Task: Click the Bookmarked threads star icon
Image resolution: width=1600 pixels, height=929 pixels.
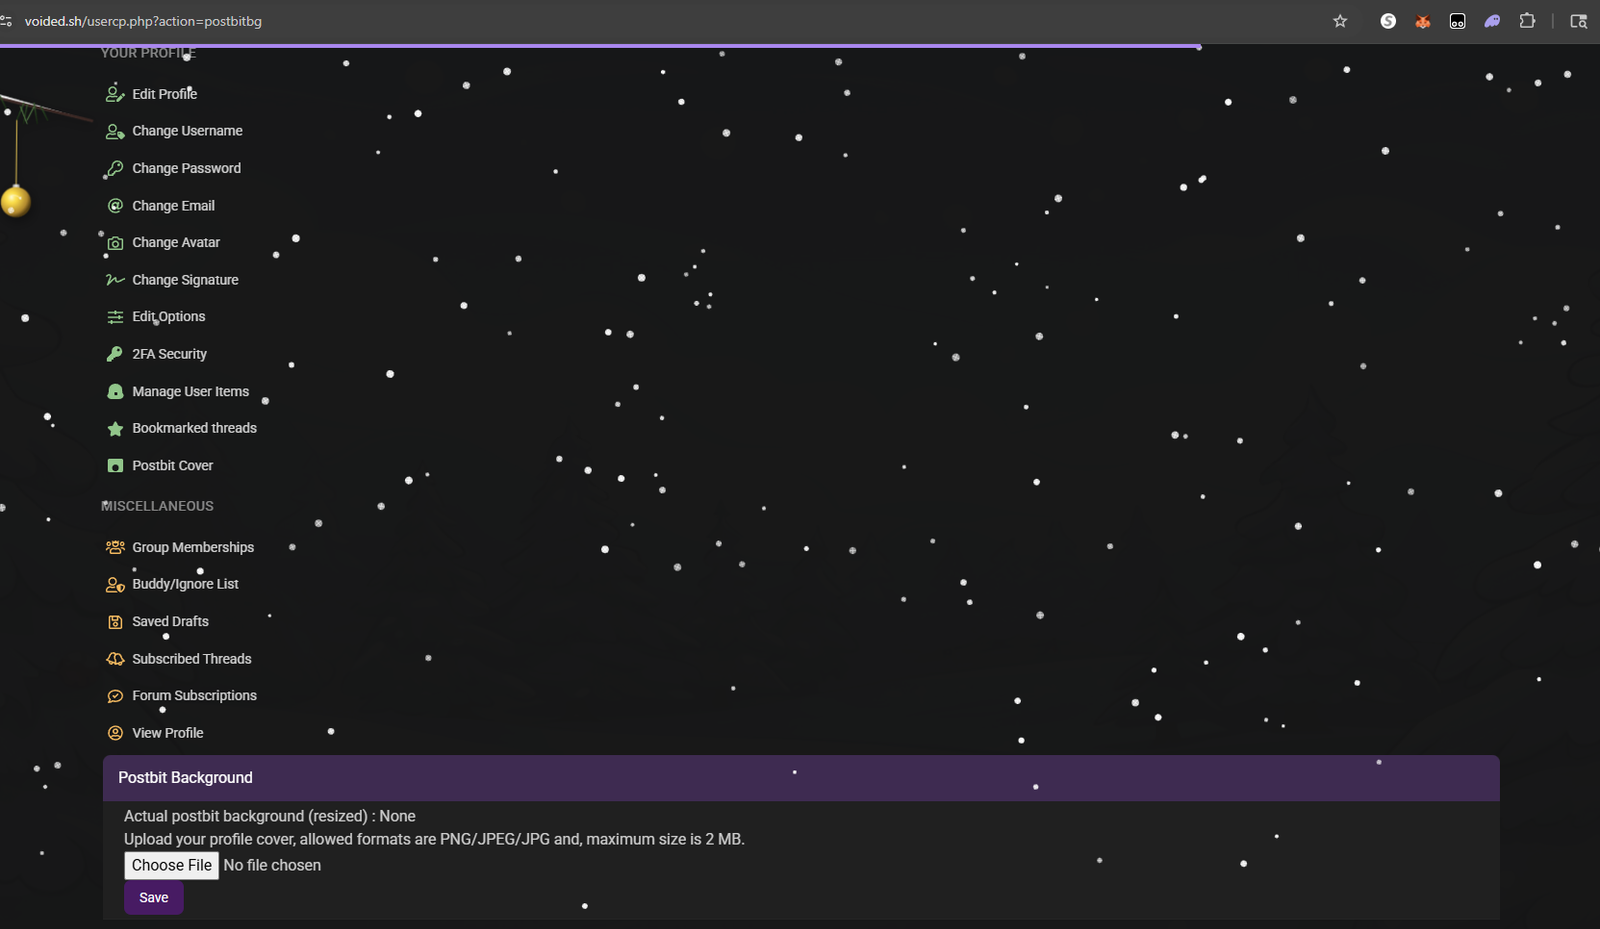Action: coord(115,428)
